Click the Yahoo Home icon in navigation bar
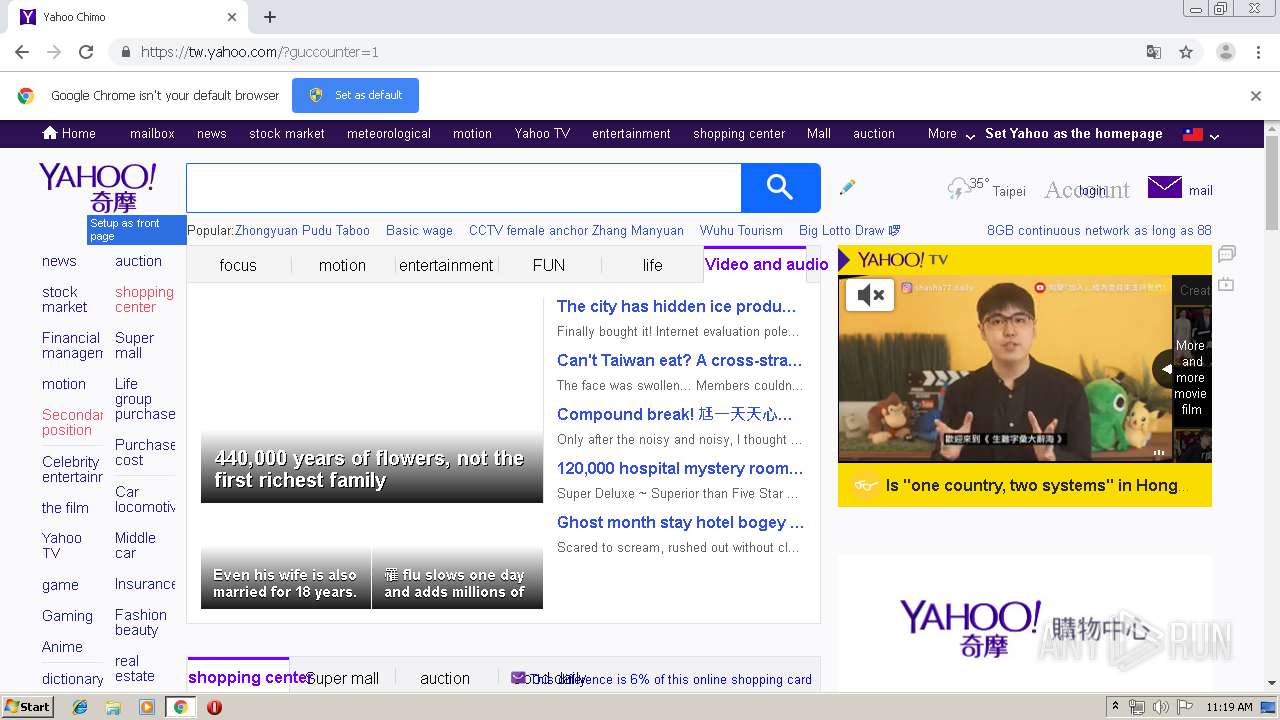The image size is (1280, 720). click(50, 133)
